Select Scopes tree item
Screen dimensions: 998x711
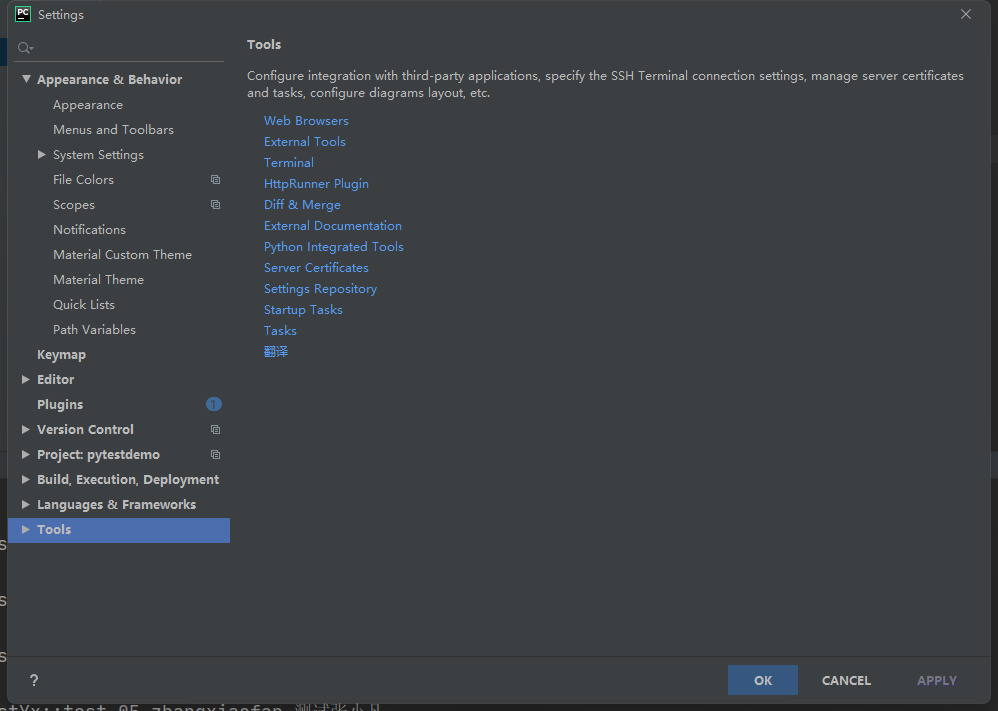point(74,205)
